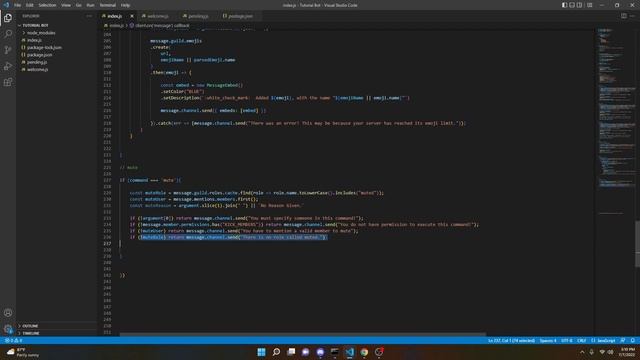Screen dimensions: 640x360
Task: Open the View menu
Action: [66, 5]
